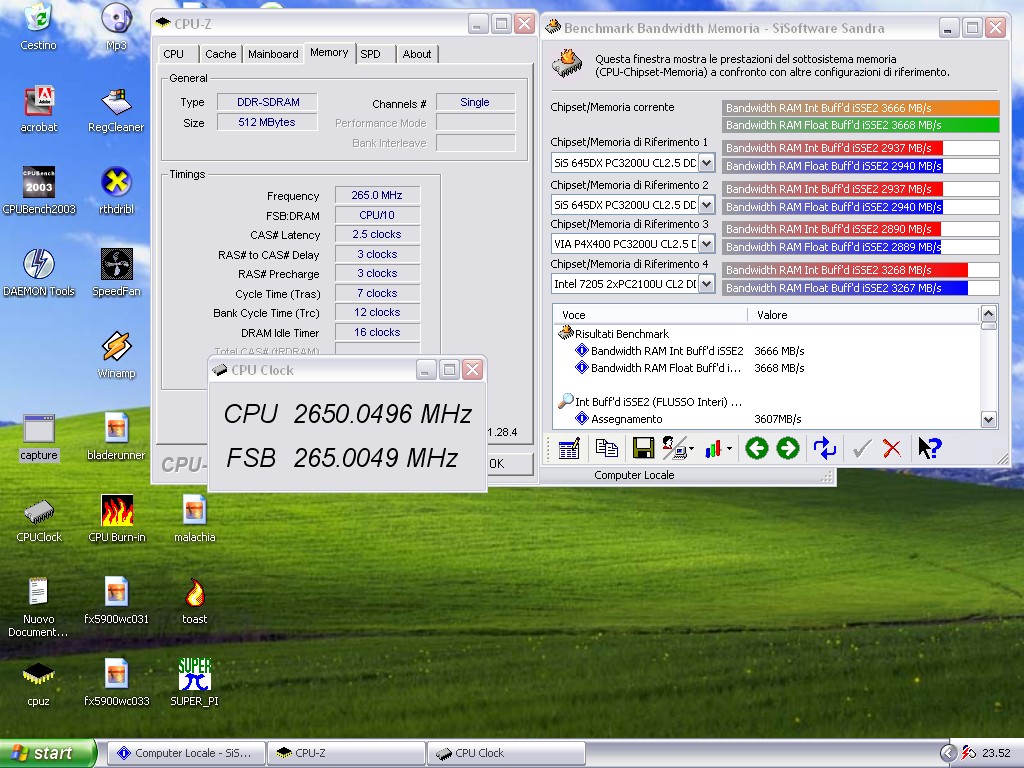Select Bandwidth RAM Int Buff'd iSSE2 result row

tap(667, 351)
